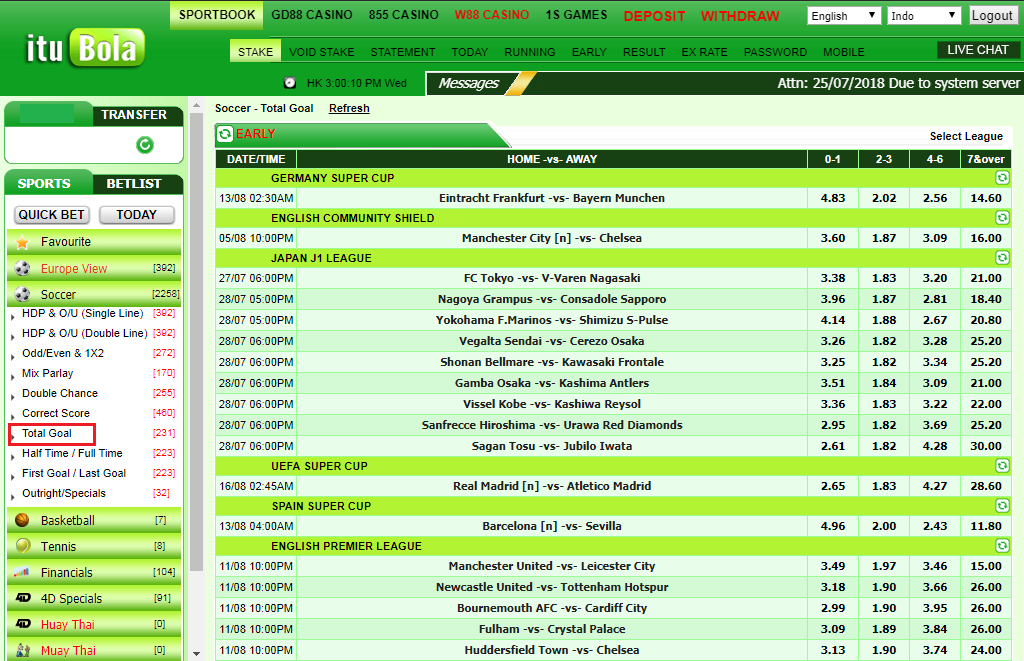Expand the Double Chance arrow
The image size is (1024, 661).
[13, 396]
